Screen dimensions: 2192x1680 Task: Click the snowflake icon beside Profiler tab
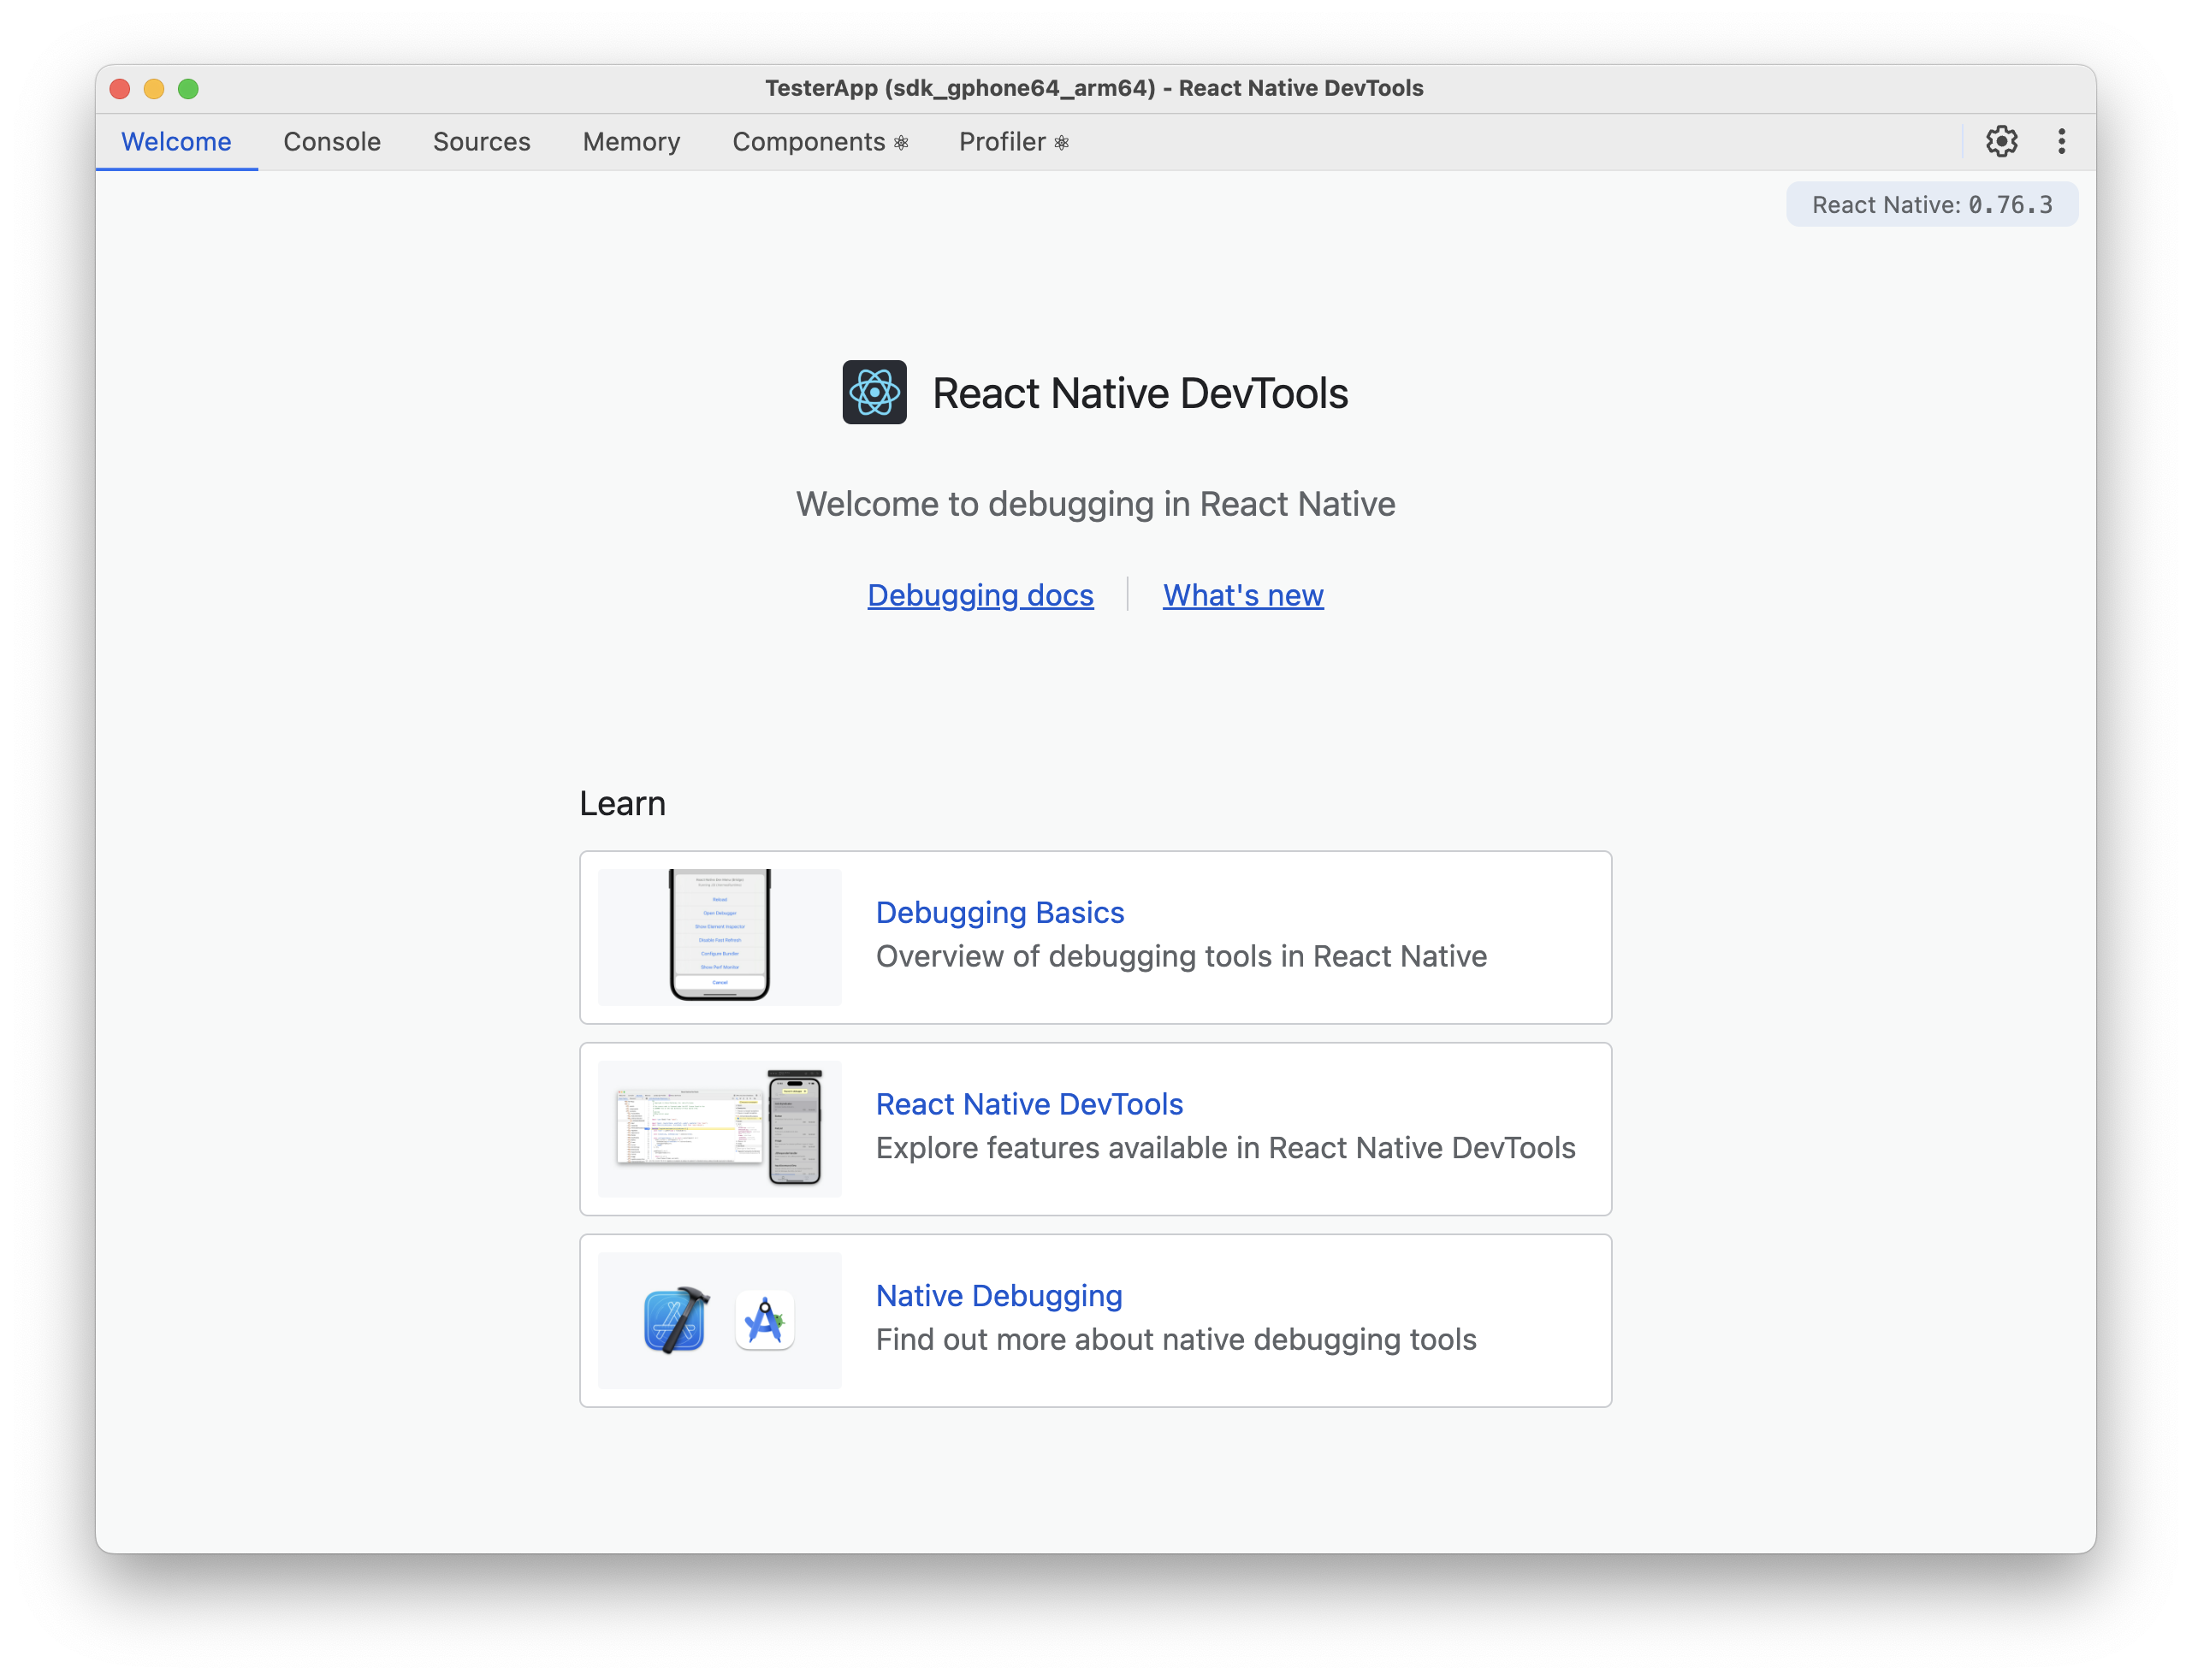click(x=1062, y=142)
